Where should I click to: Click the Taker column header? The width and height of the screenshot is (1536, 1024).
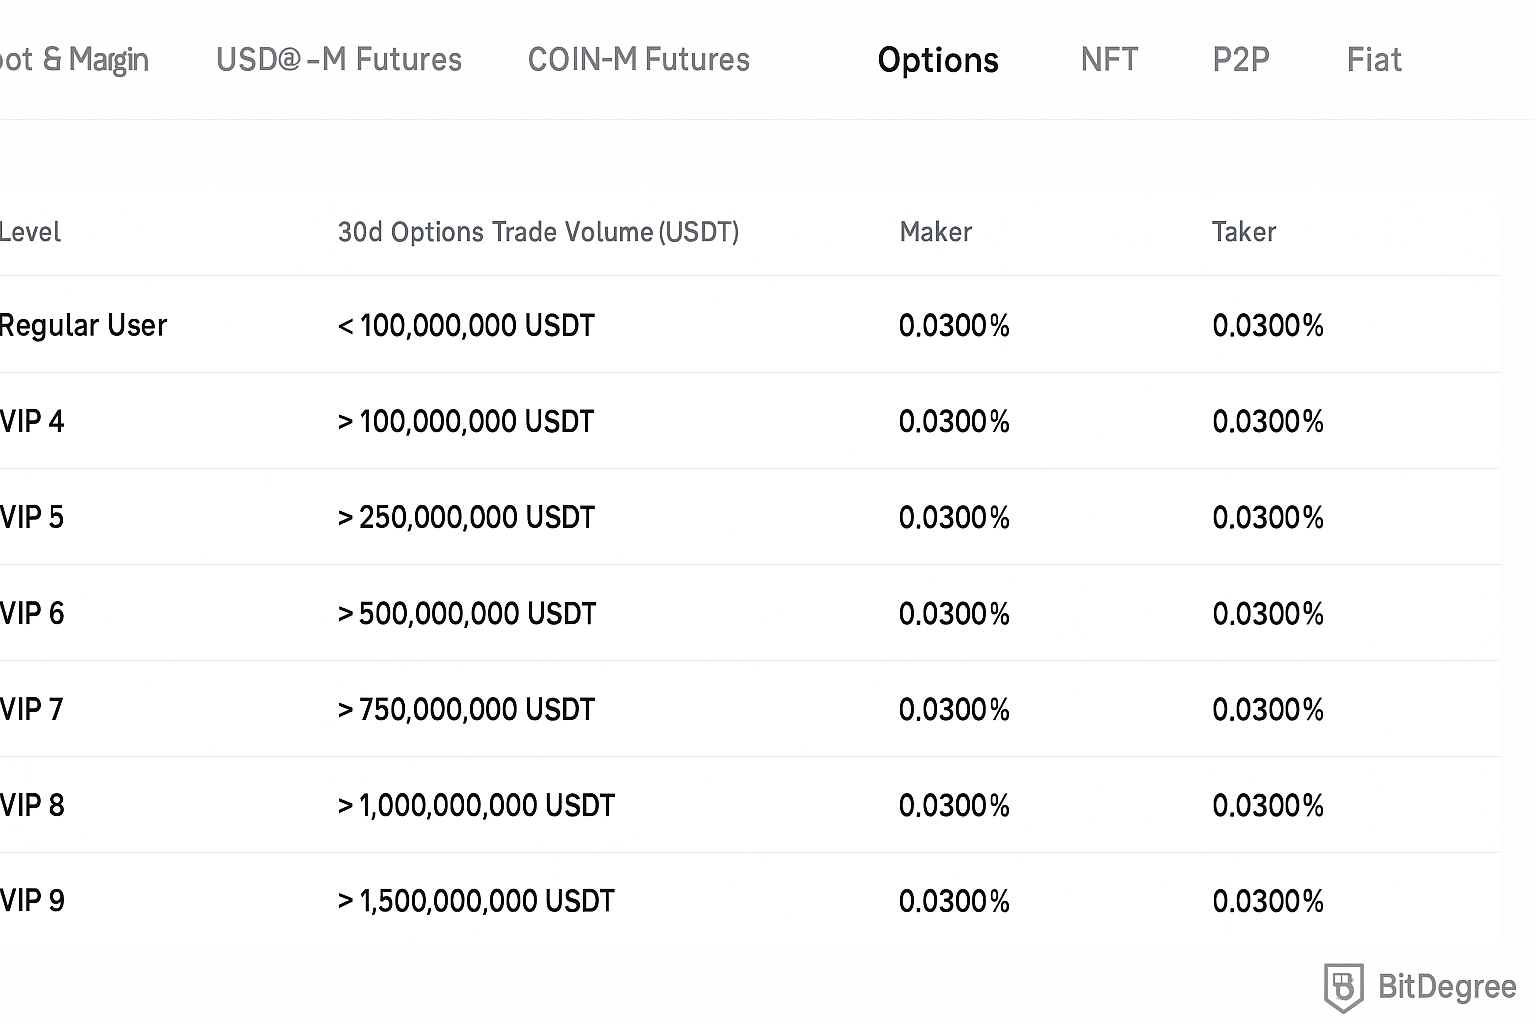click(x=1243, y=232)
